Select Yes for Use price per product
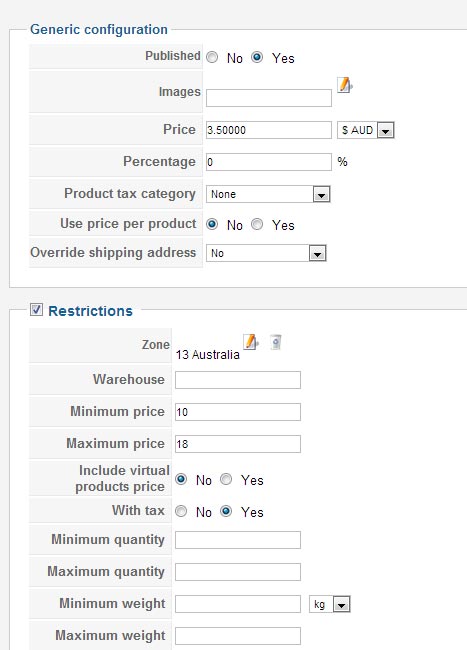Image resolution: width=467 pixels, height=650 pixels. point(257,224)
